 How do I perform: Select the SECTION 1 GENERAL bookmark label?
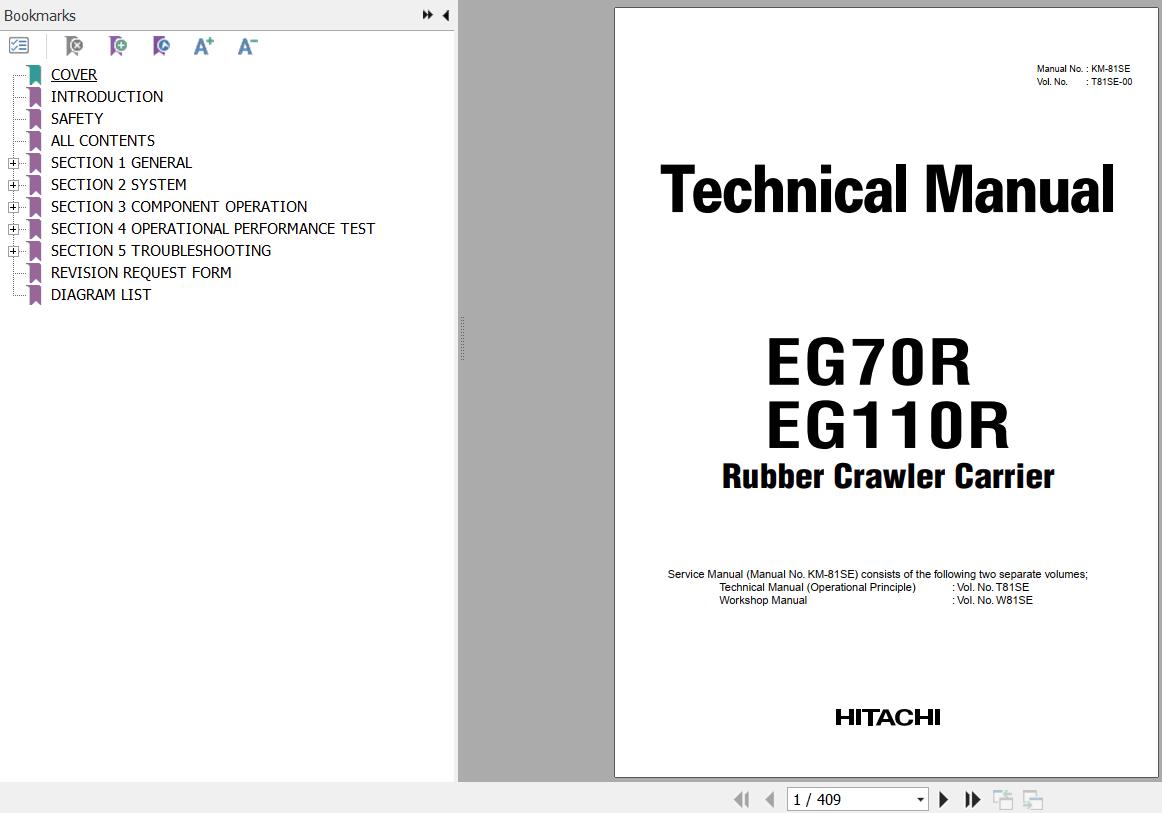point(121,163)
